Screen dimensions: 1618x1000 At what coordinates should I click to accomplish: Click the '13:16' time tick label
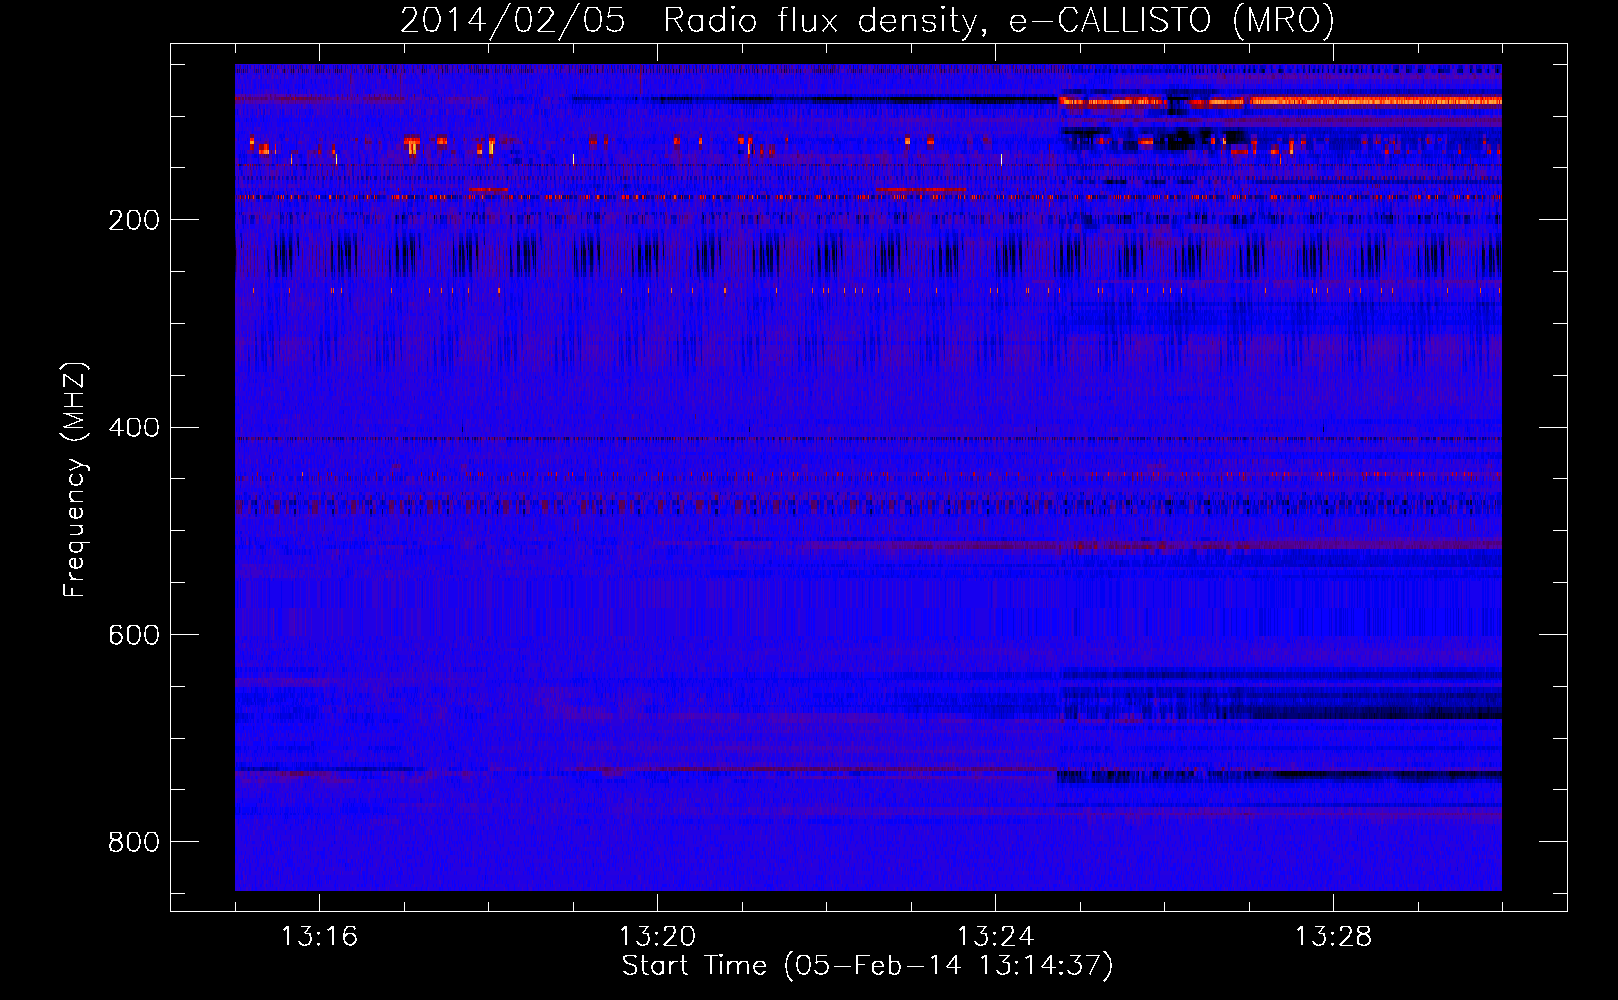(x=319, y=937)
